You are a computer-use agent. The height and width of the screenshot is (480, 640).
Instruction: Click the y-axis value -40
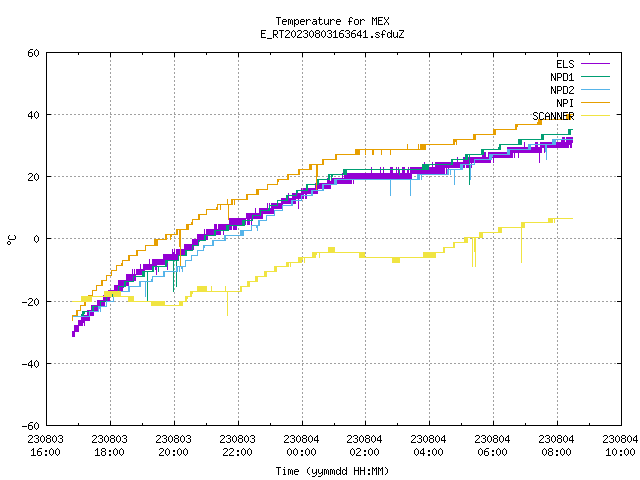[31, 364]
